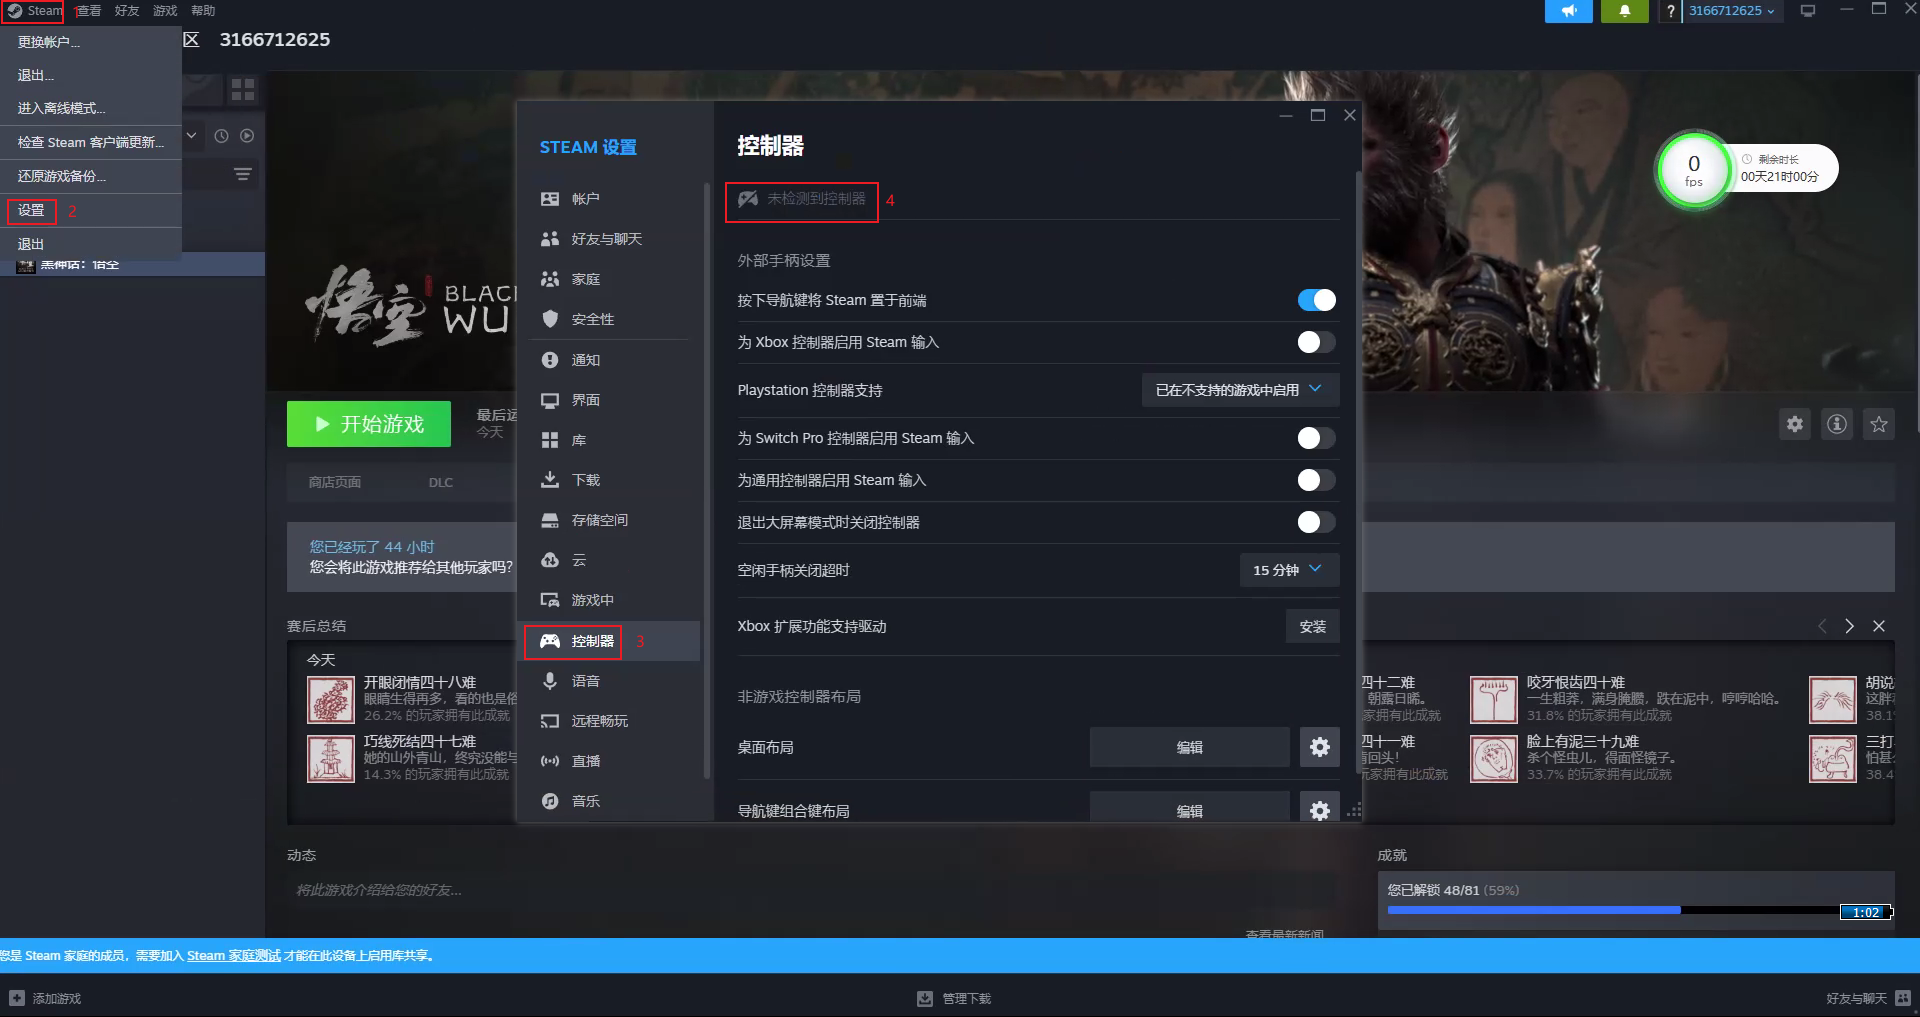Open the 云 cloud settings icon
Image resolution: width=1920 pixels, height=1017 pixels.
[550, 560]
